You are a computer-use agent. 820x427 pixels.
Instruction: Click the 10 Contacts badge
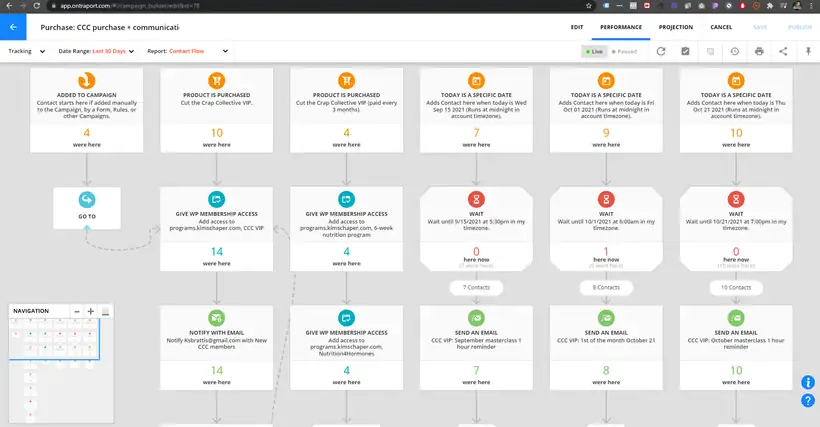[x=736, y=287]
